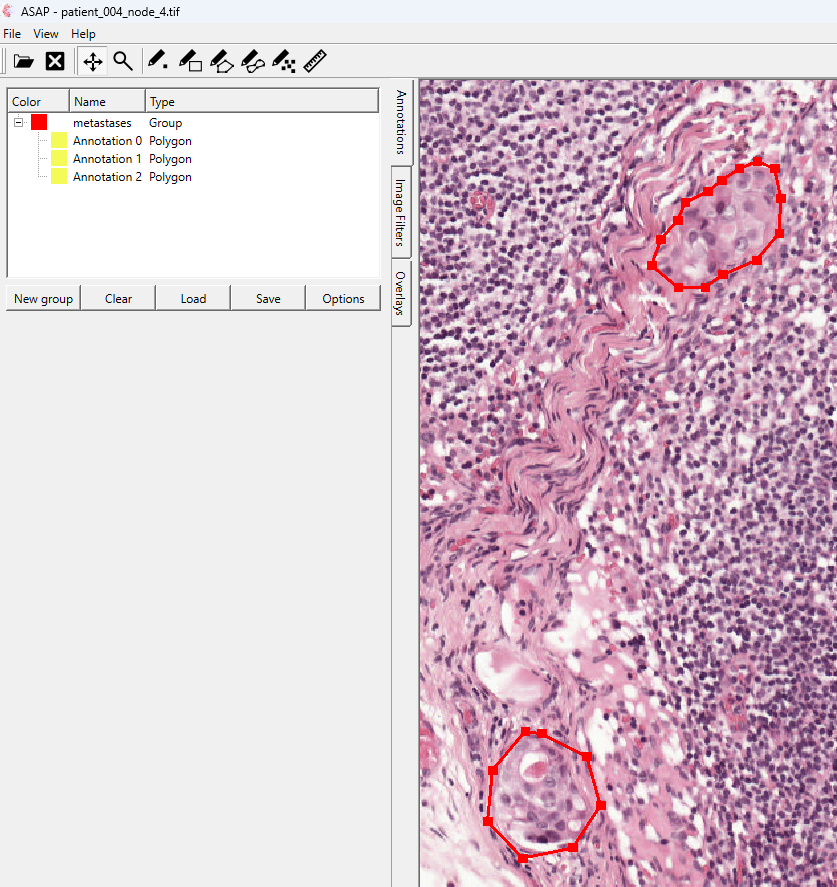Select the zoom magnifier tool
Image resolution: width=837 pixels, height=887 pixels.
[123, 62]
